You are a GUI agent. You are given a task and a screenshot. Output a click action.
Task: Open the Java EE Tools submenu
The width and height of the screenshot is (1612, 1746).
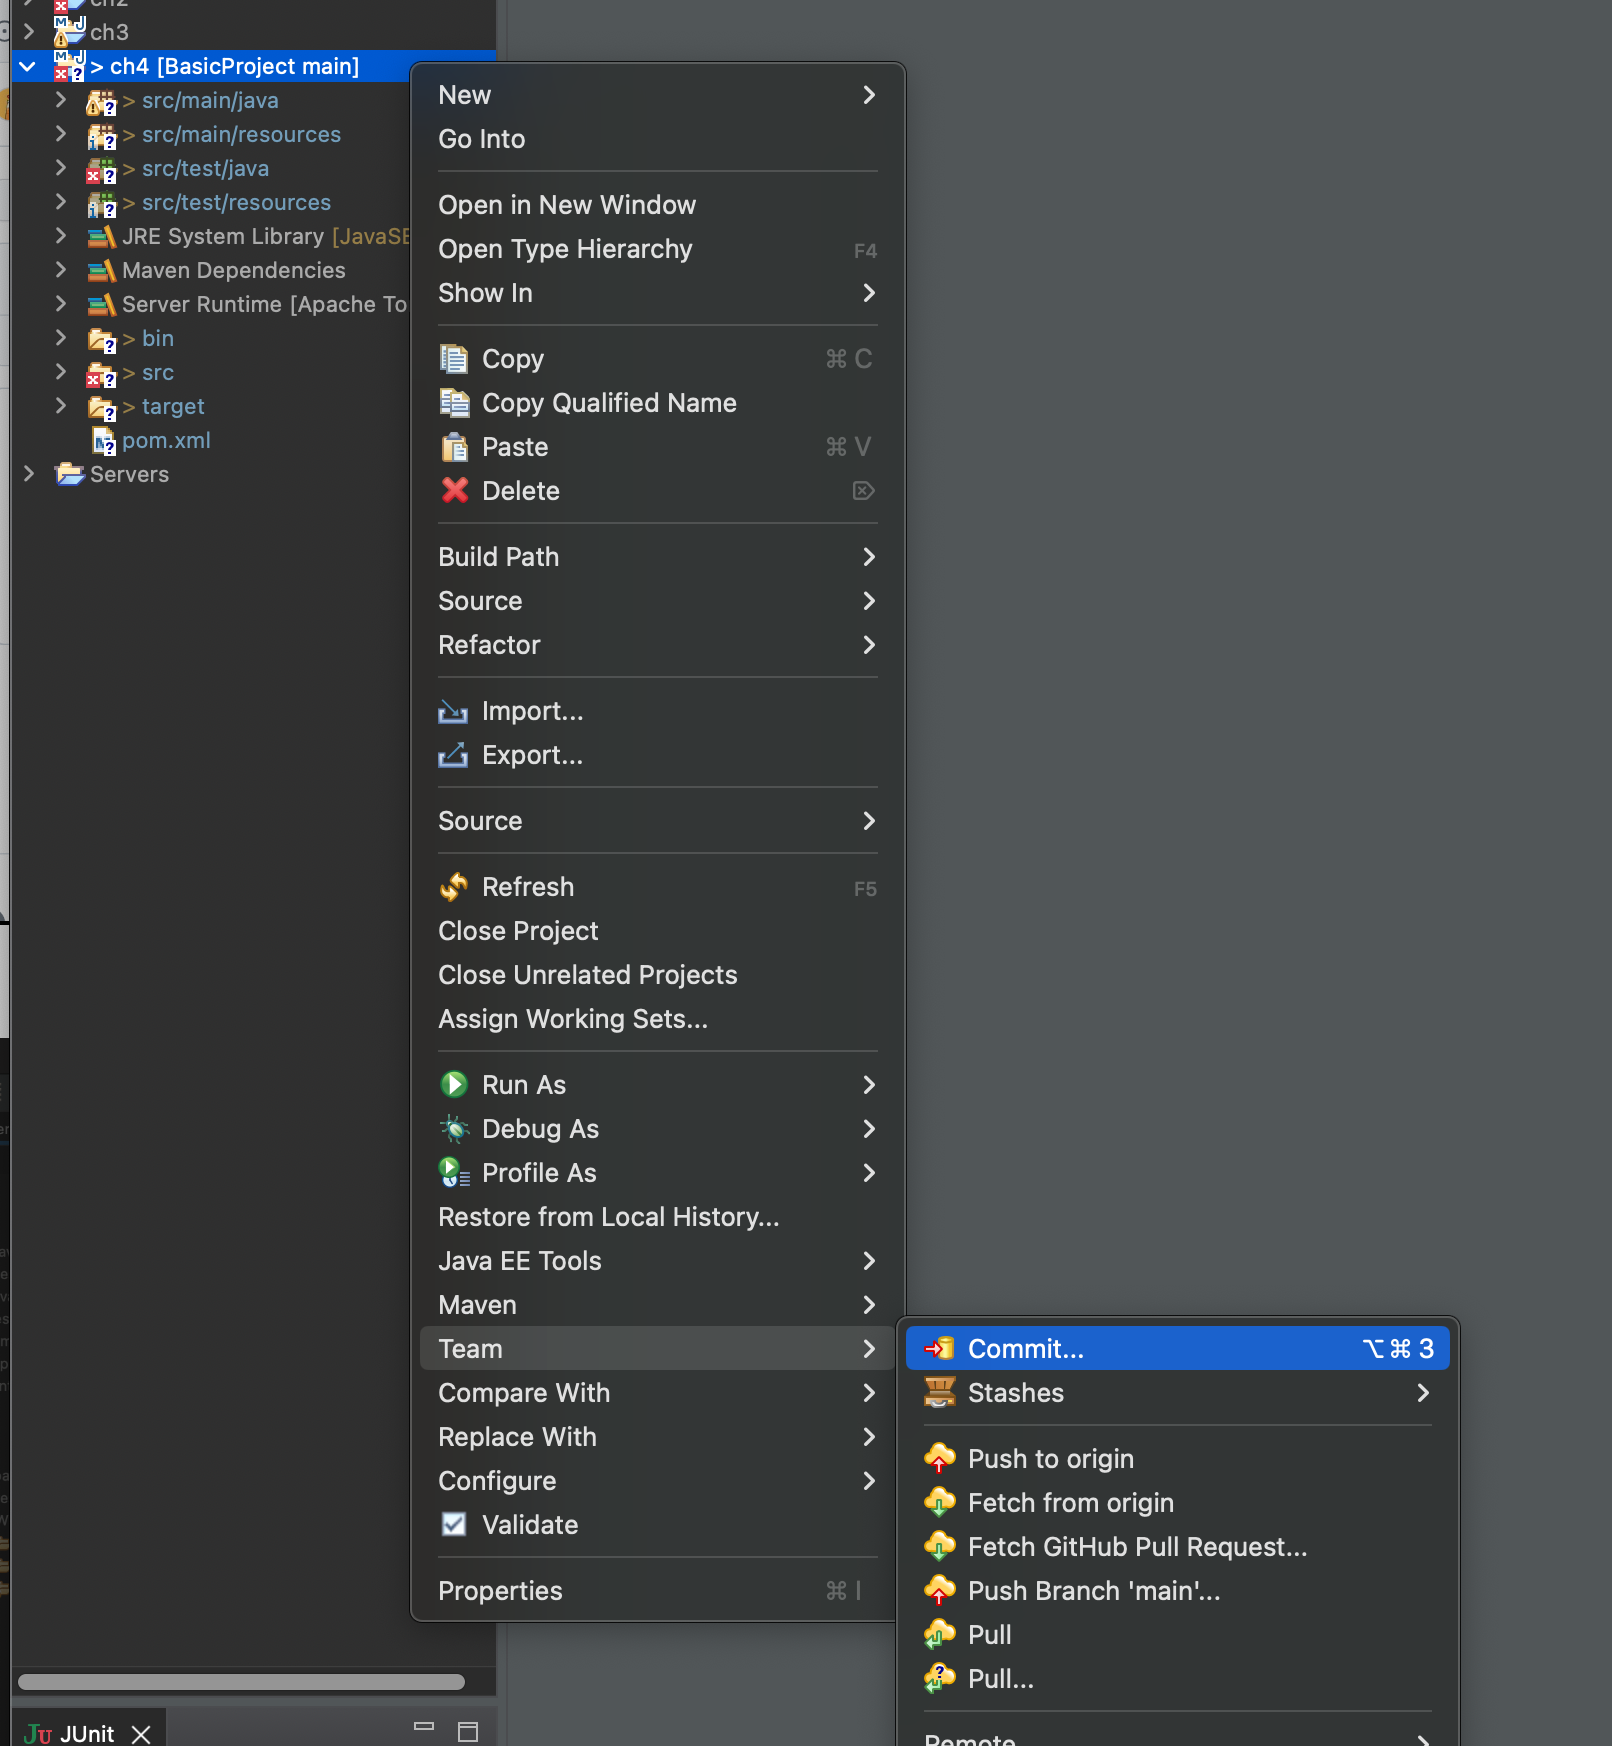point(657,1261)
